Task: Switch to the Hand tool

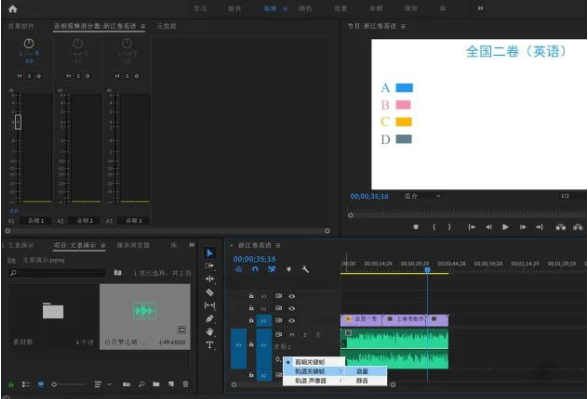Action: coord(210,332)
